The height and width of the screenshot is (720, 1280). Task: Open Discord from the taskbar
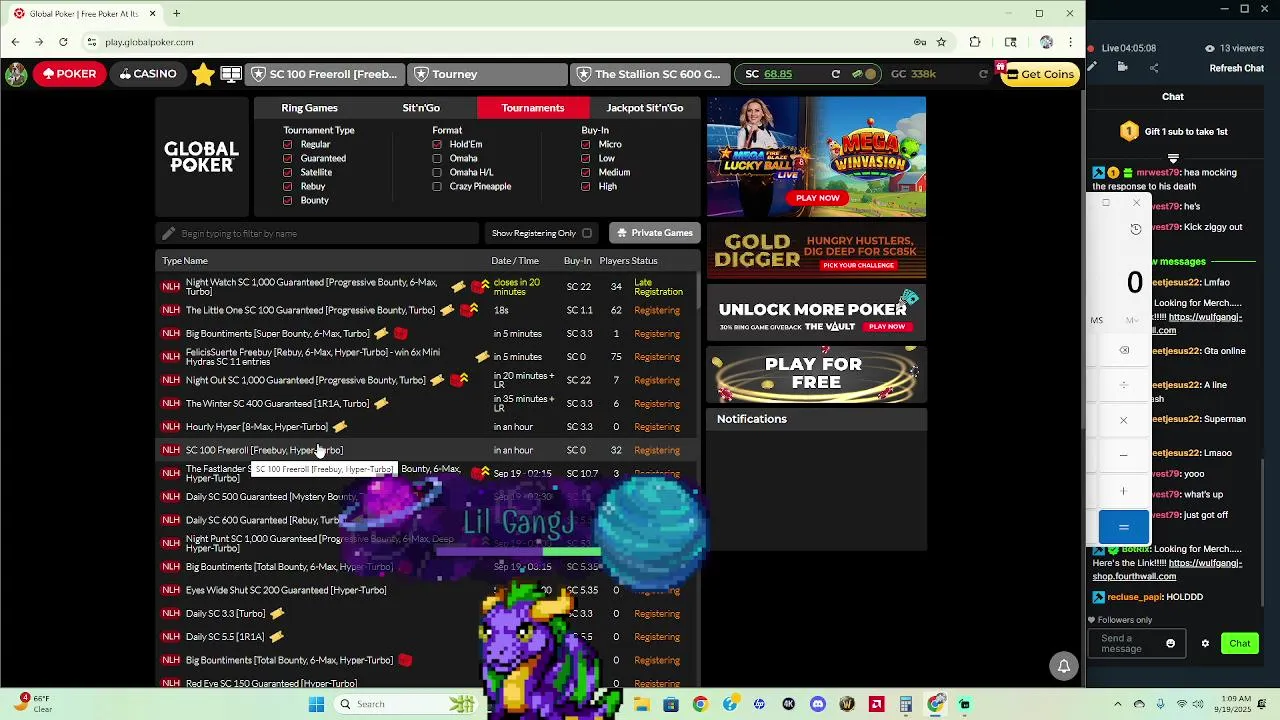(x=818, y=704)
